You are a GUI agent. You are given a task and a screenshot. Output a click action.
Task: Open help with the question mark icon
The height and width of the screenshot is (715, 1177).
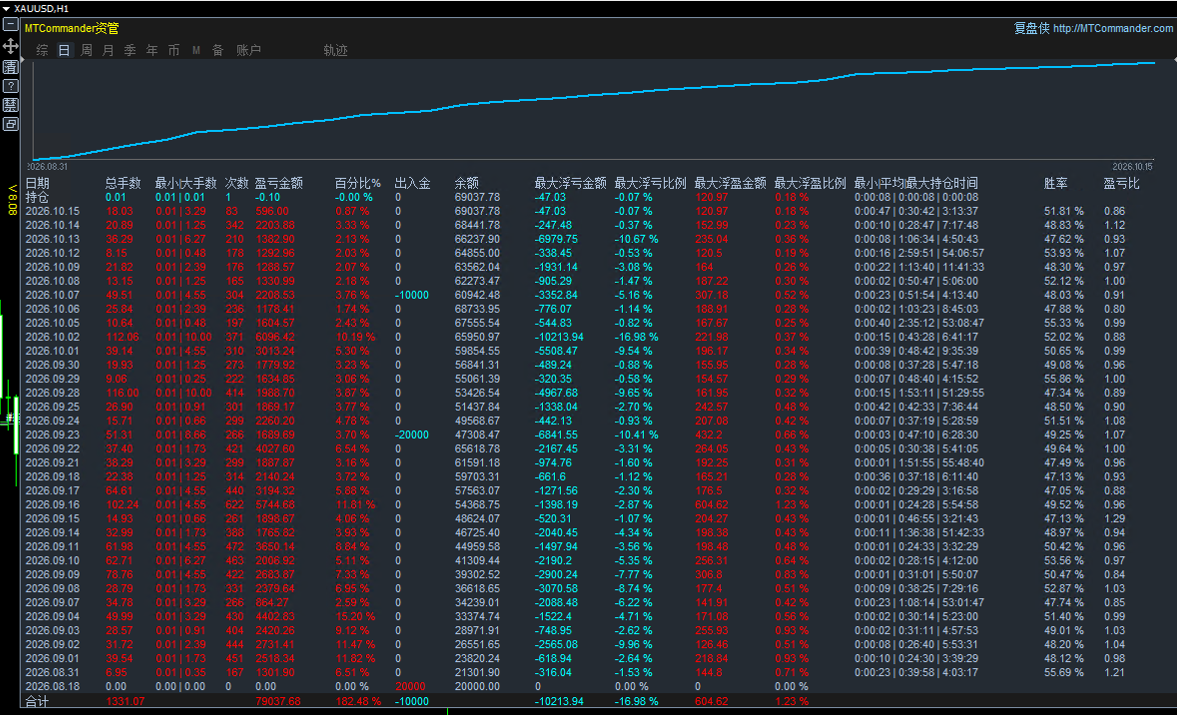point(11,86)
